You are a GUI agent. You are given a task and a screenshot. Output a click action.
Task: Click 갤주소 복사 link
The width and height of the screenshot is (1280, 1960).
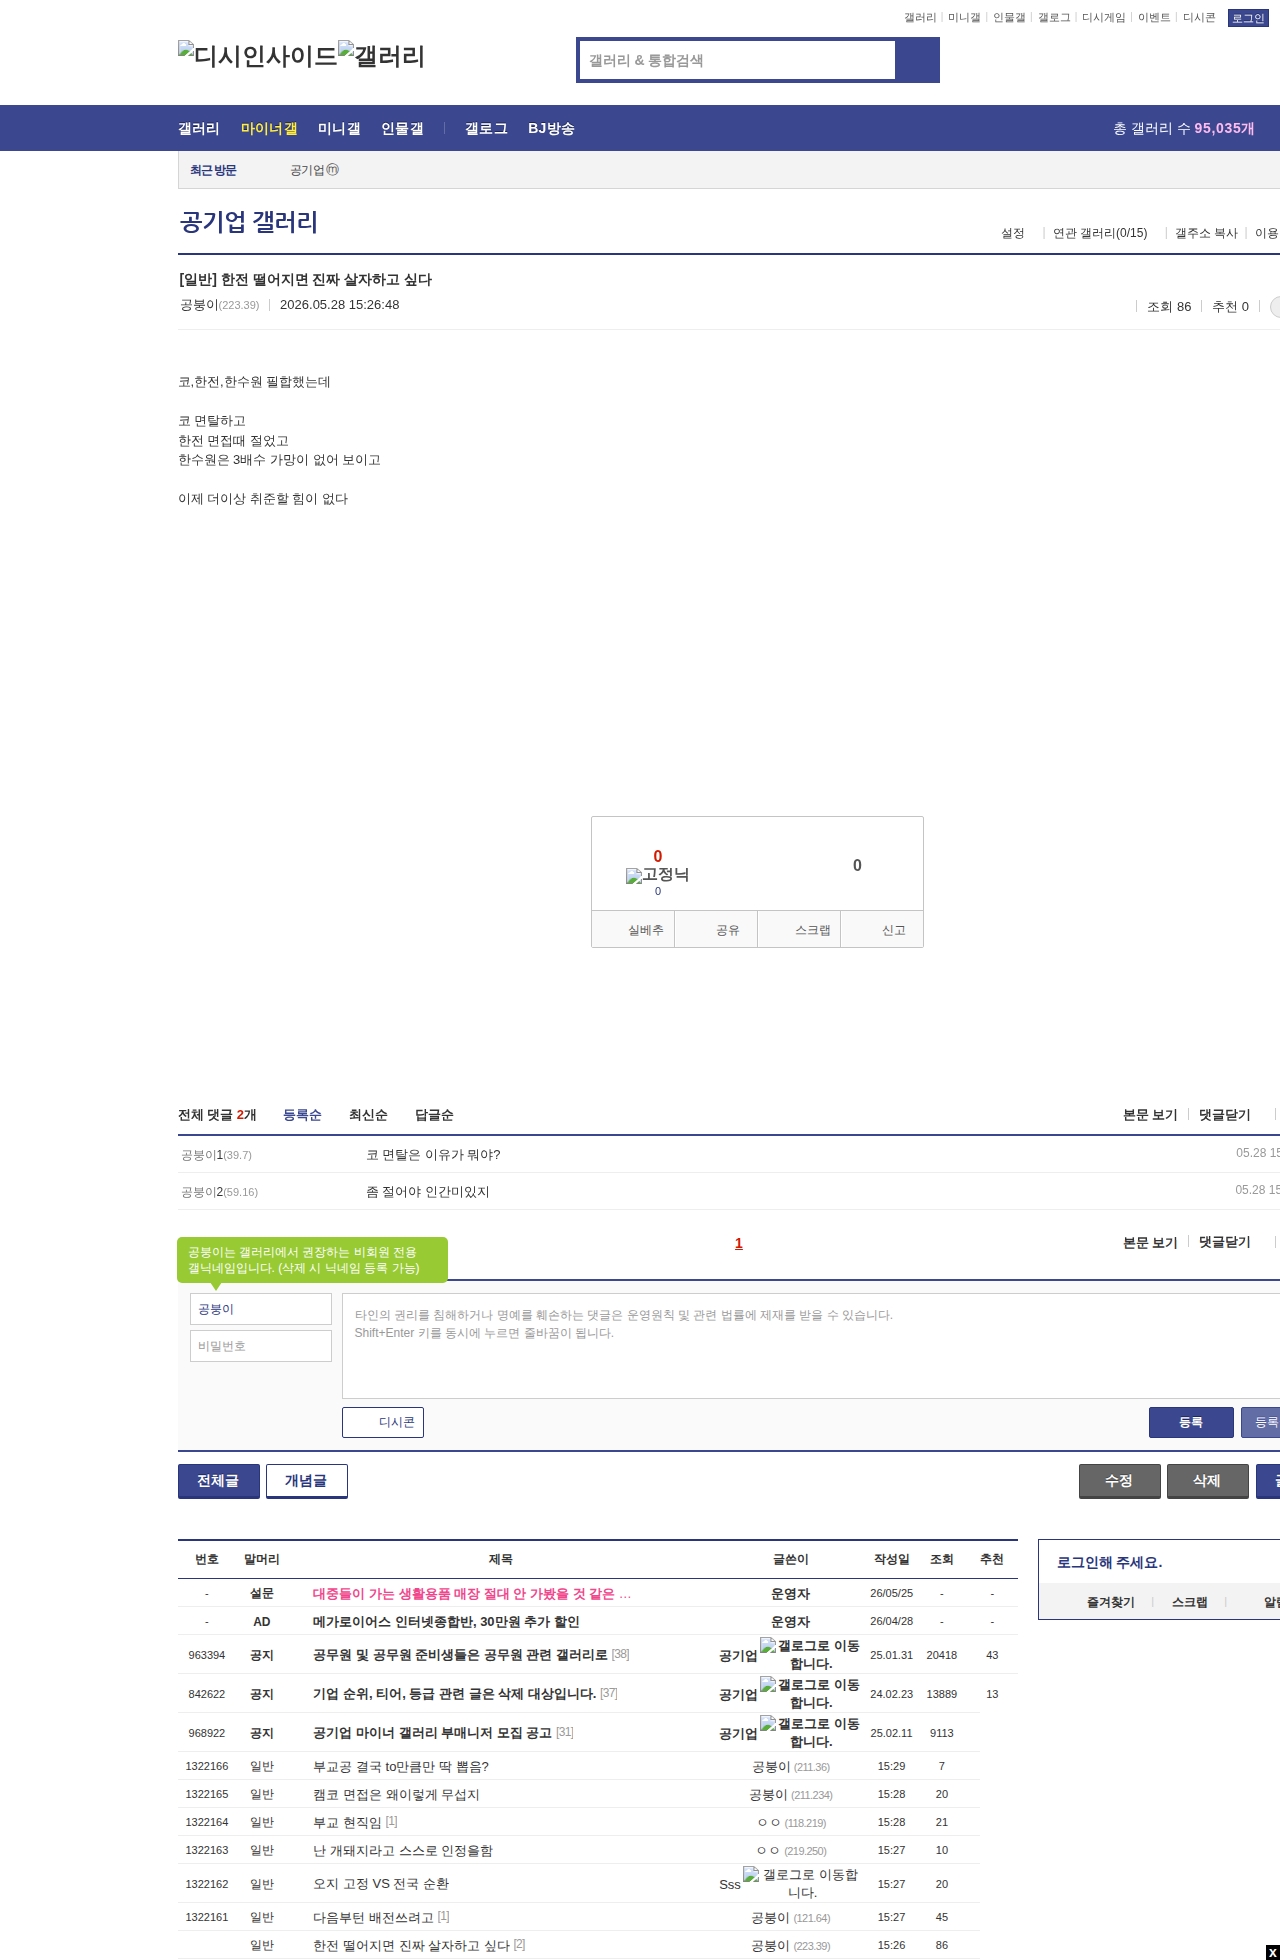pos(1206,233)
